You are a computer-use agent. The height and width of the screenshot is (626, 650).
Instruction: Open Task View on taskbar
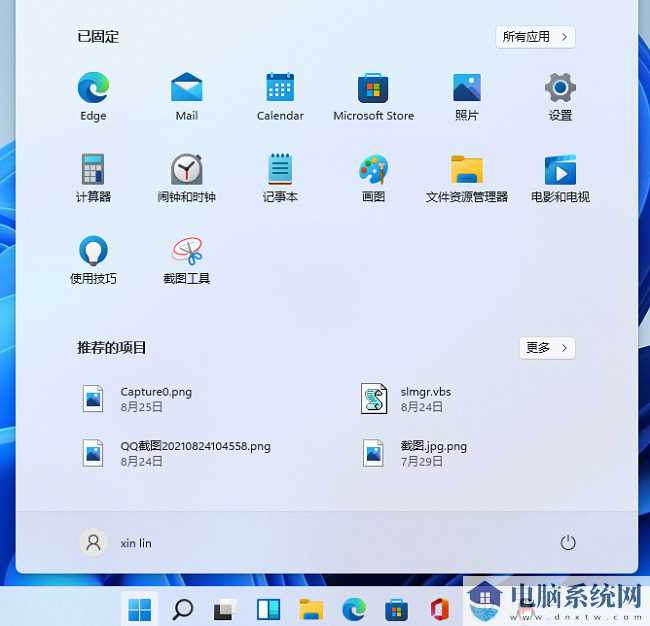tap(225, 610)
